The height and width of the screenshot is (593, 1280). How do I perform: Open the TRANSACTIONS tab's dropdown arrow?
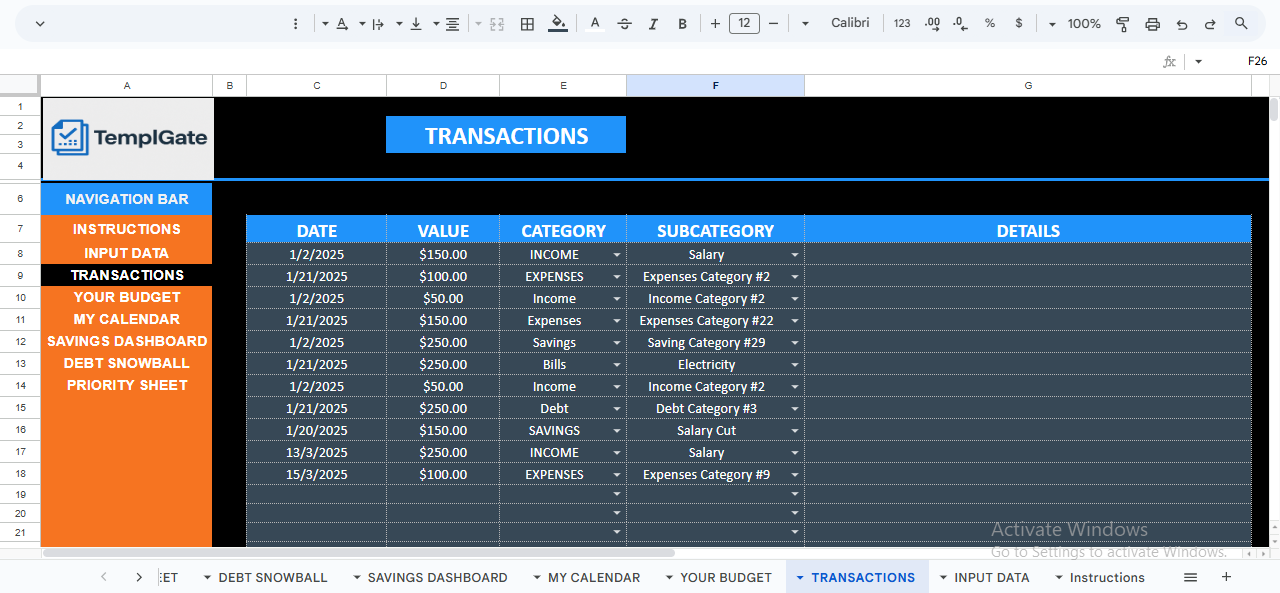800,577
